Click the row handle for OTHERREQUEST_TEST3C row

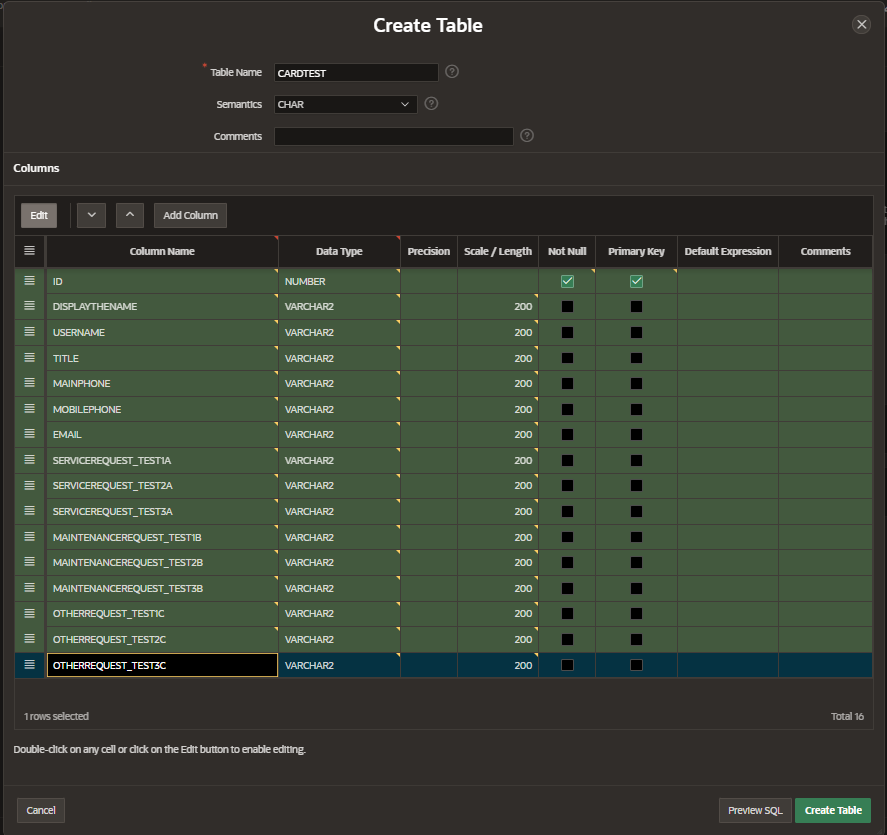(x=29, y=665)
